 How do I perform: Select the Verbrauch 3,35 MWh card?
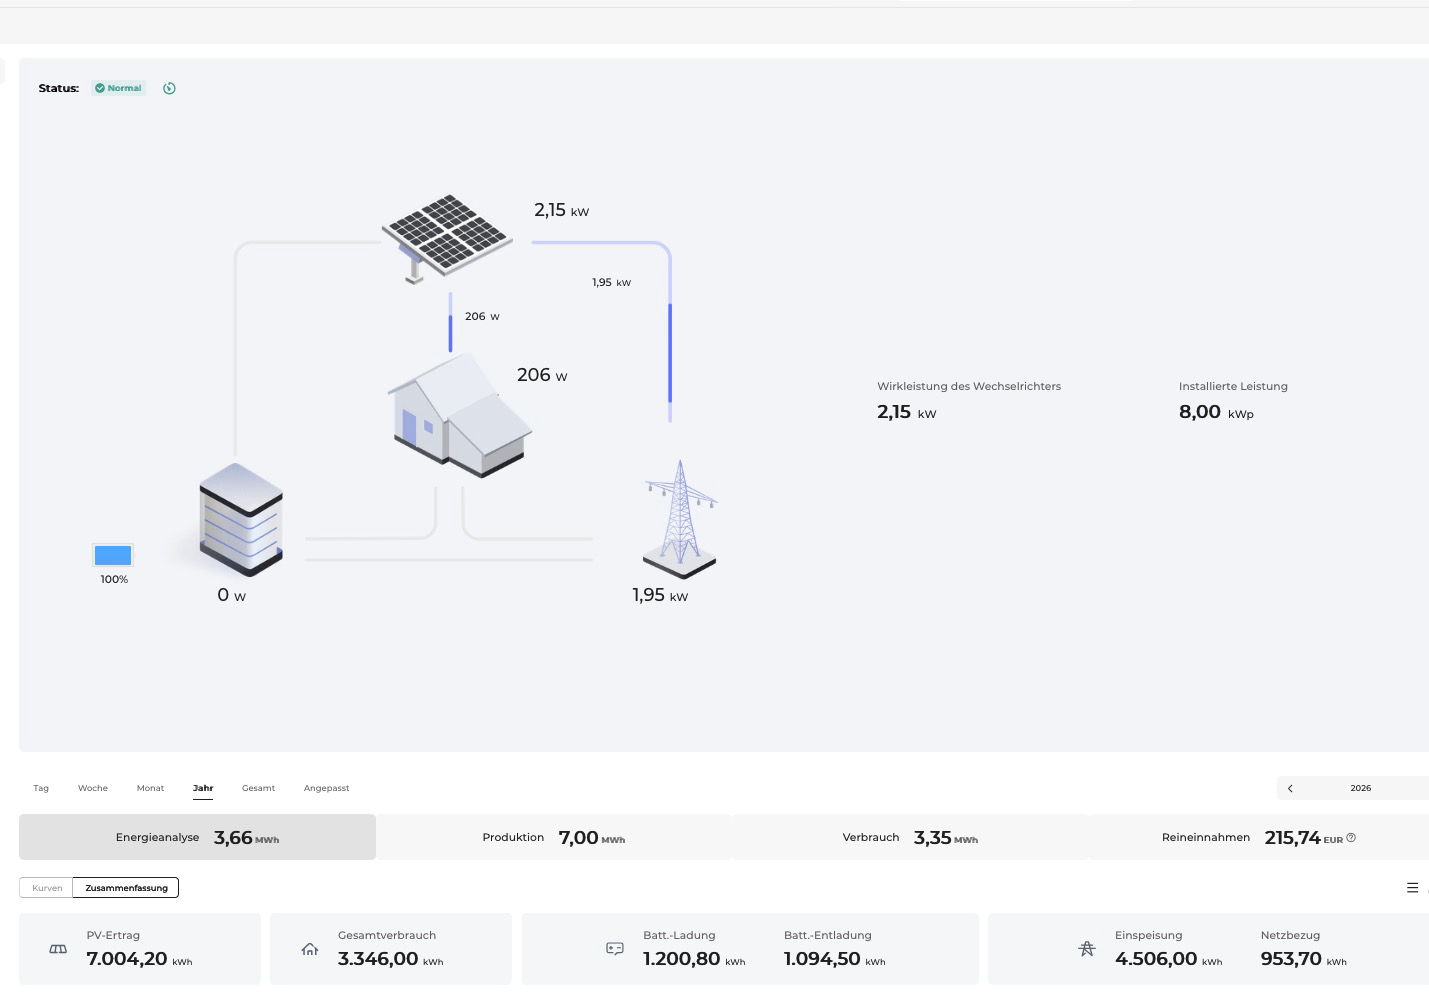pos(910,837)
